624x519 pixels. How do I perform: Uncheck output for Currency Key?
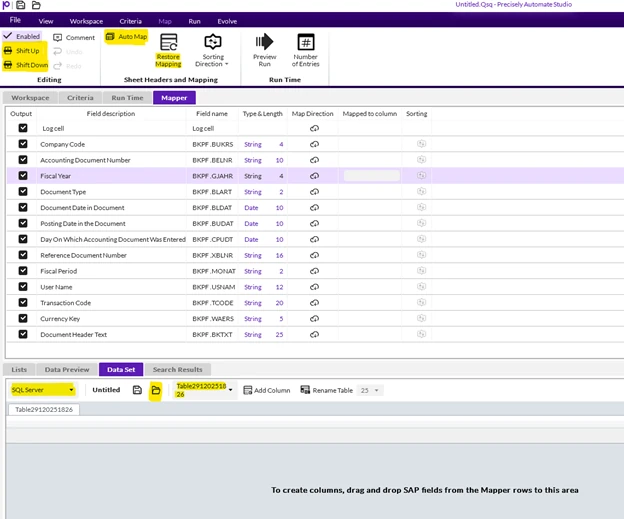click(23, 318)
